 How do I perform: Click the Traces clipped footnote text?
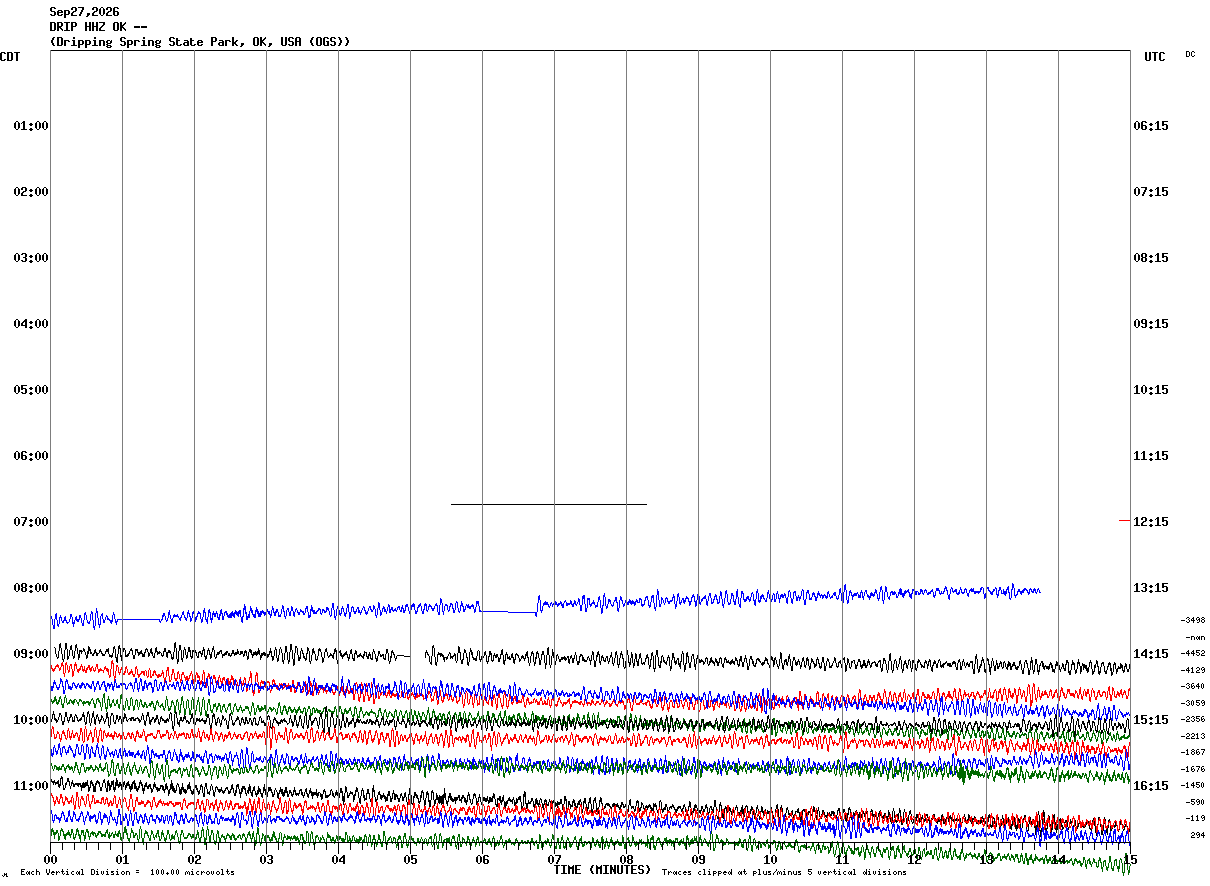click(784, 872)
